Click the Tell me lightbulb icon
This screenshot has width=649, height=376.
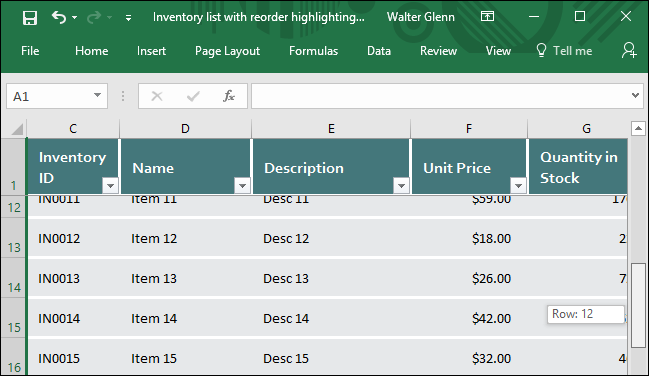pyautogui.click(x=541, y=51)
